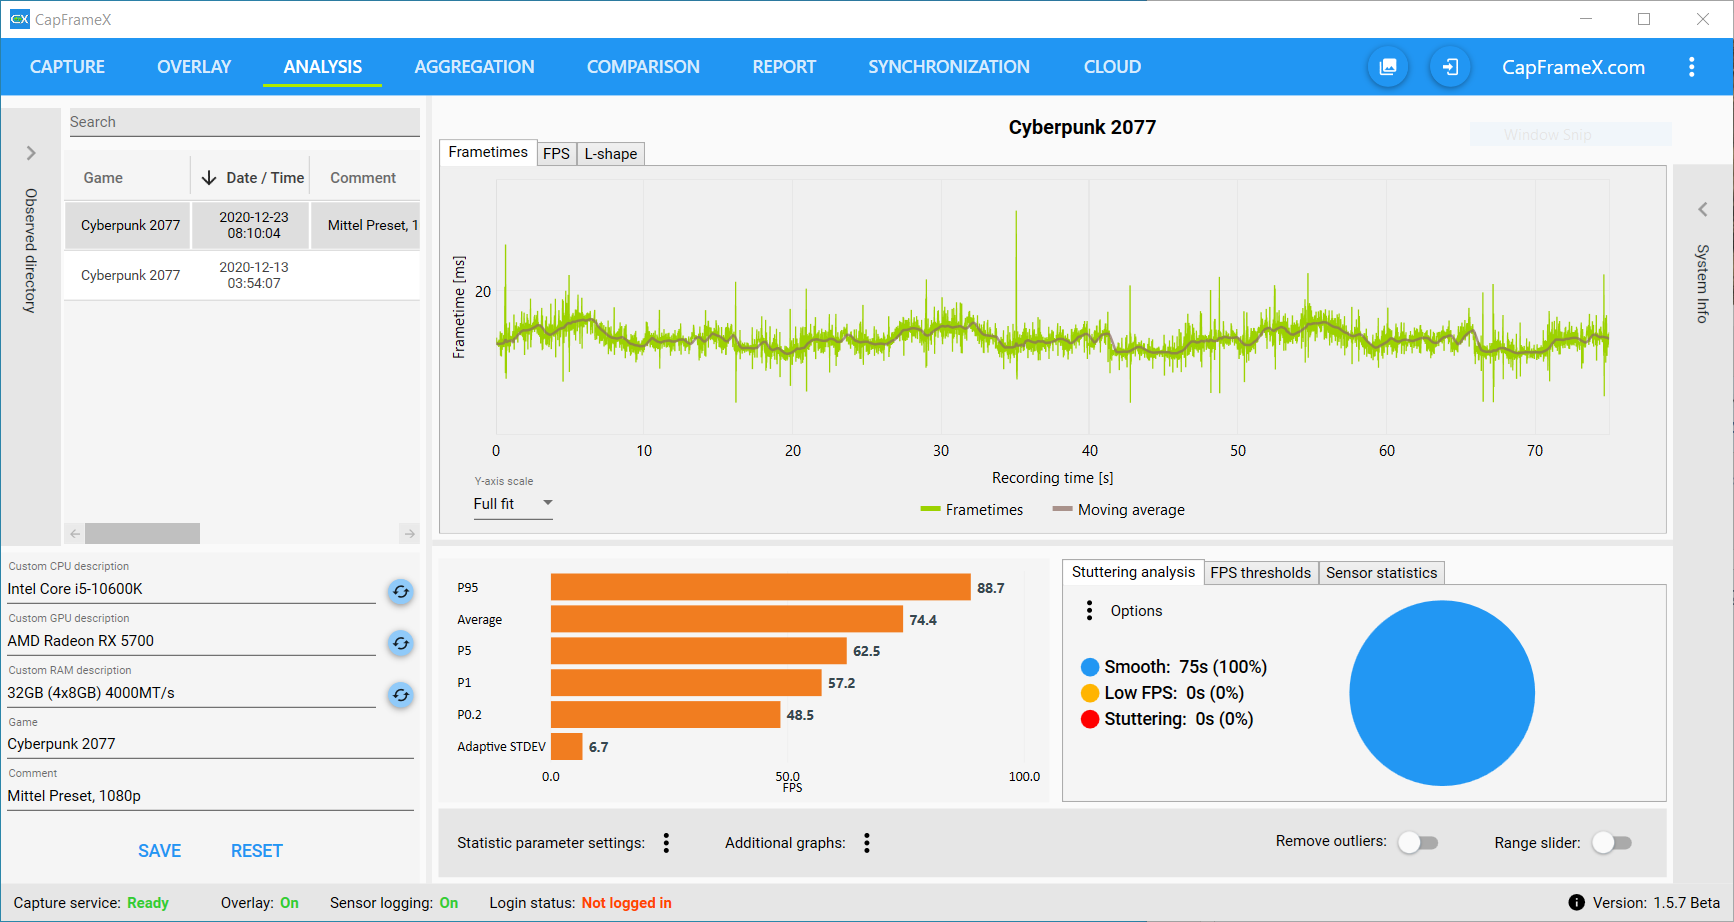Sort records by Date / Time arrow

click(209, 178)
